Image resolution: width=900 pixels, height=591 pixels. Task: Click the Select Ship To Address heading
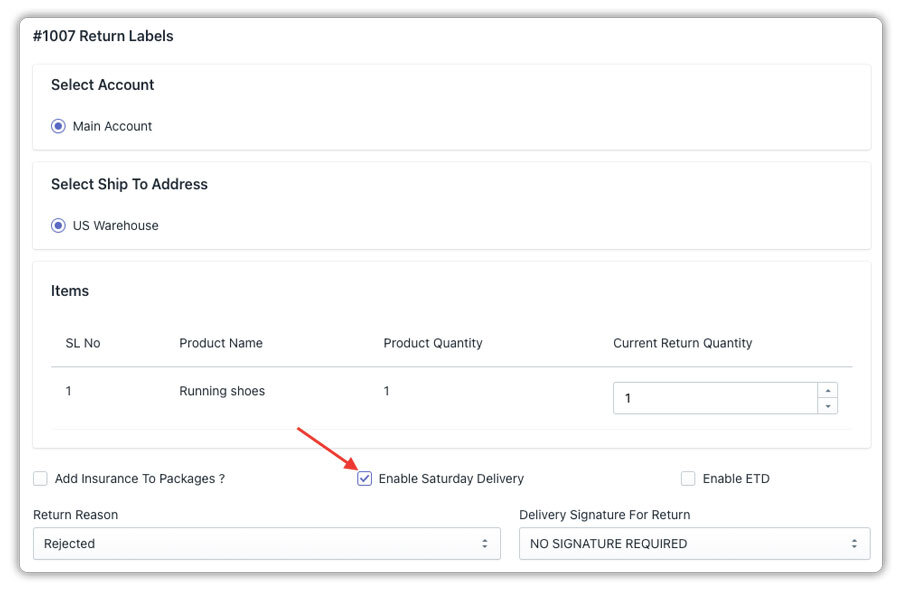coord(129,184)
